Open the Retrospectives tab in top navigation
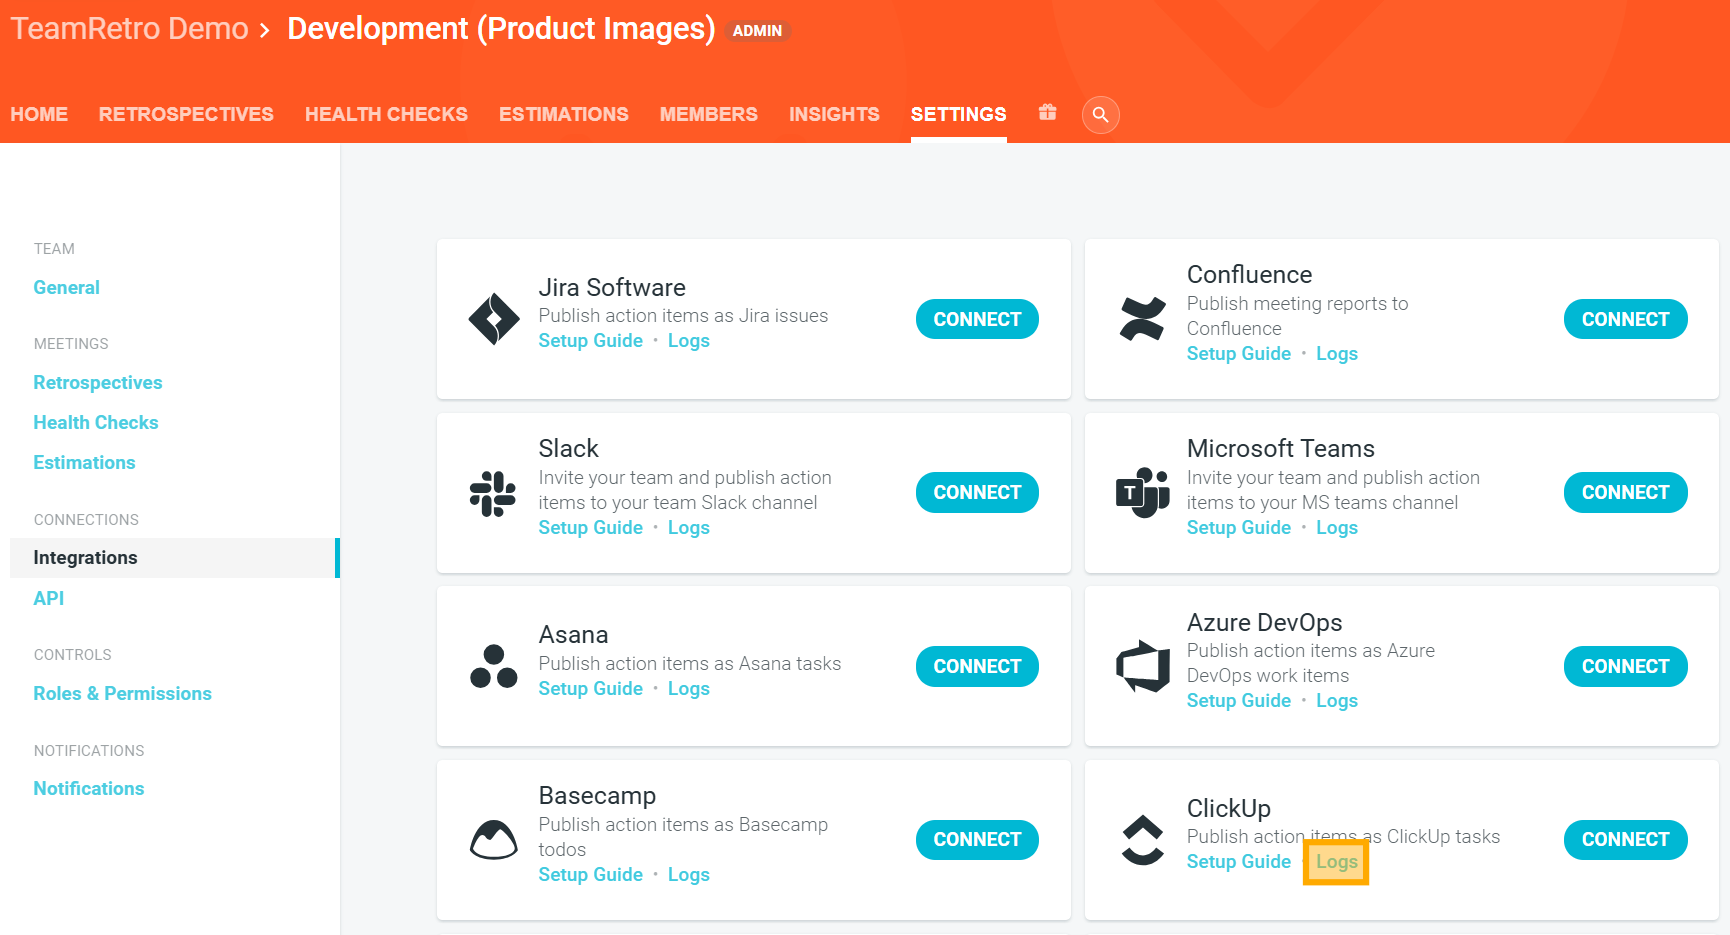1730x935 pixels. [x=186, y=114]
